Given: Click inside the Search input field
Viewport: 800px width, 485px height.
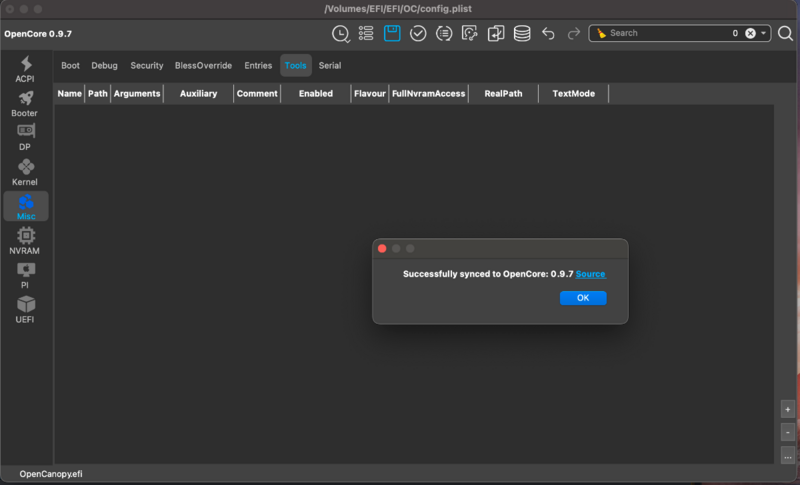Looking at the screenshot, I should pos(665,33).
